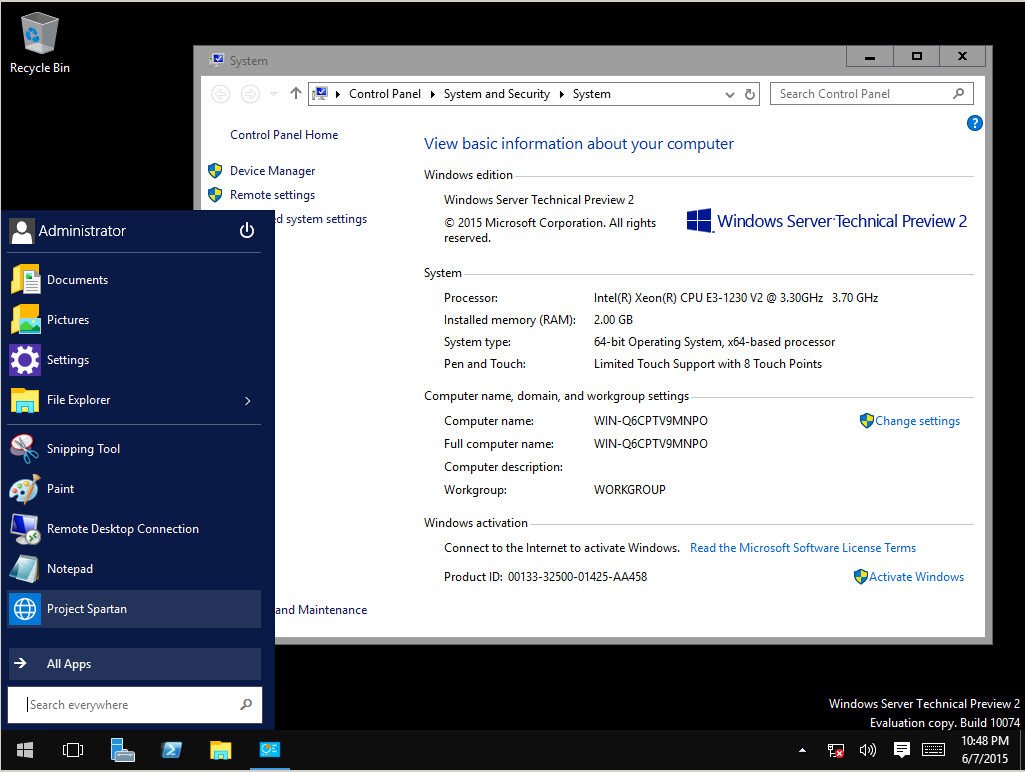Go to Control Panel Home
The image size is (1025, 772).
pos(283,134)
